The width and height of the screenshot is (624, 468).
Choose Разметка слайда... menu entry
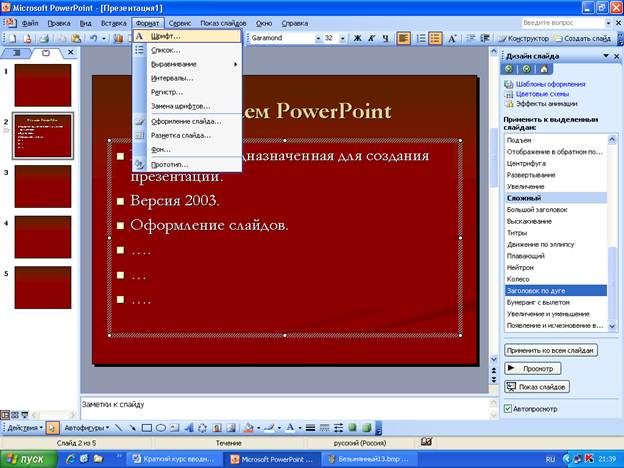coord(187,135)
